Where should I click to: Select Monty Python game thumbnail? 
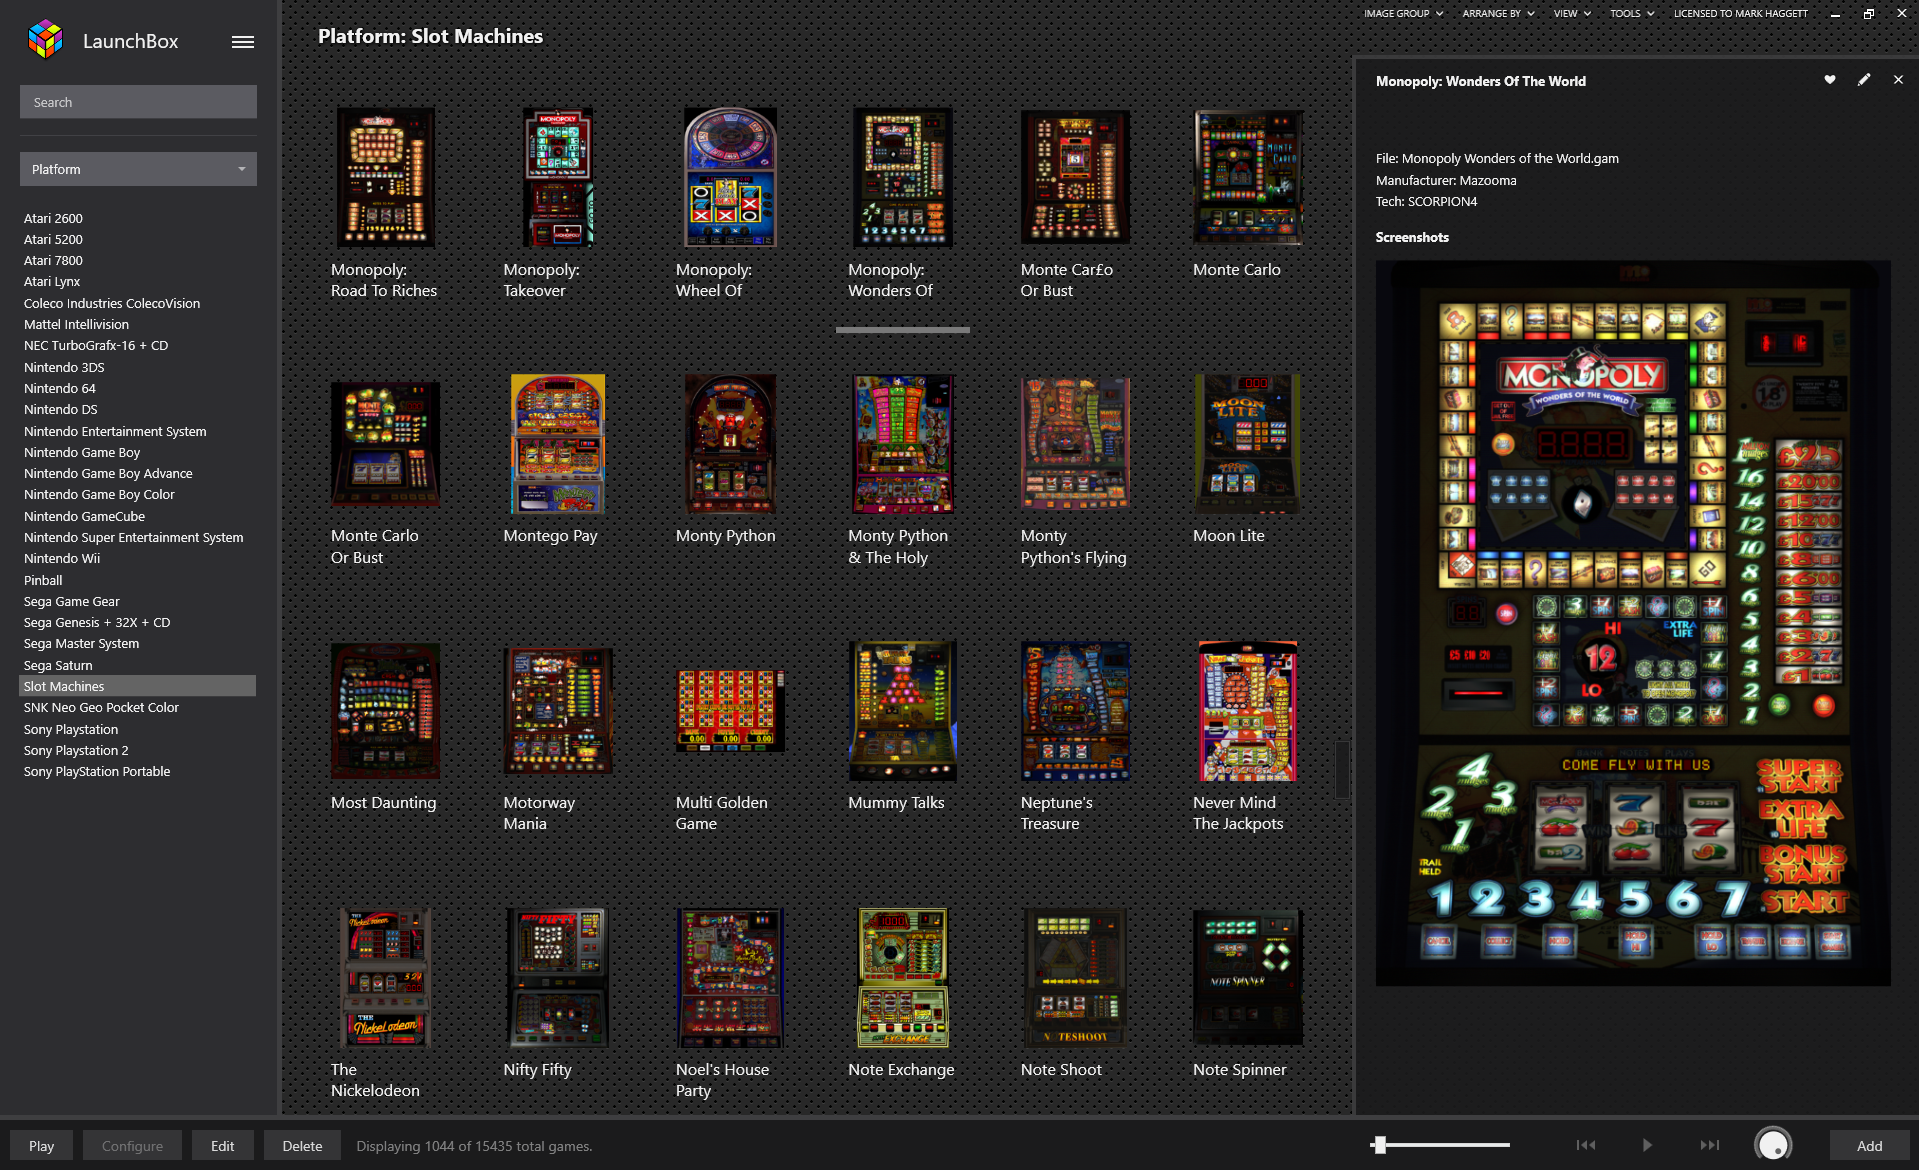(730, 444)
